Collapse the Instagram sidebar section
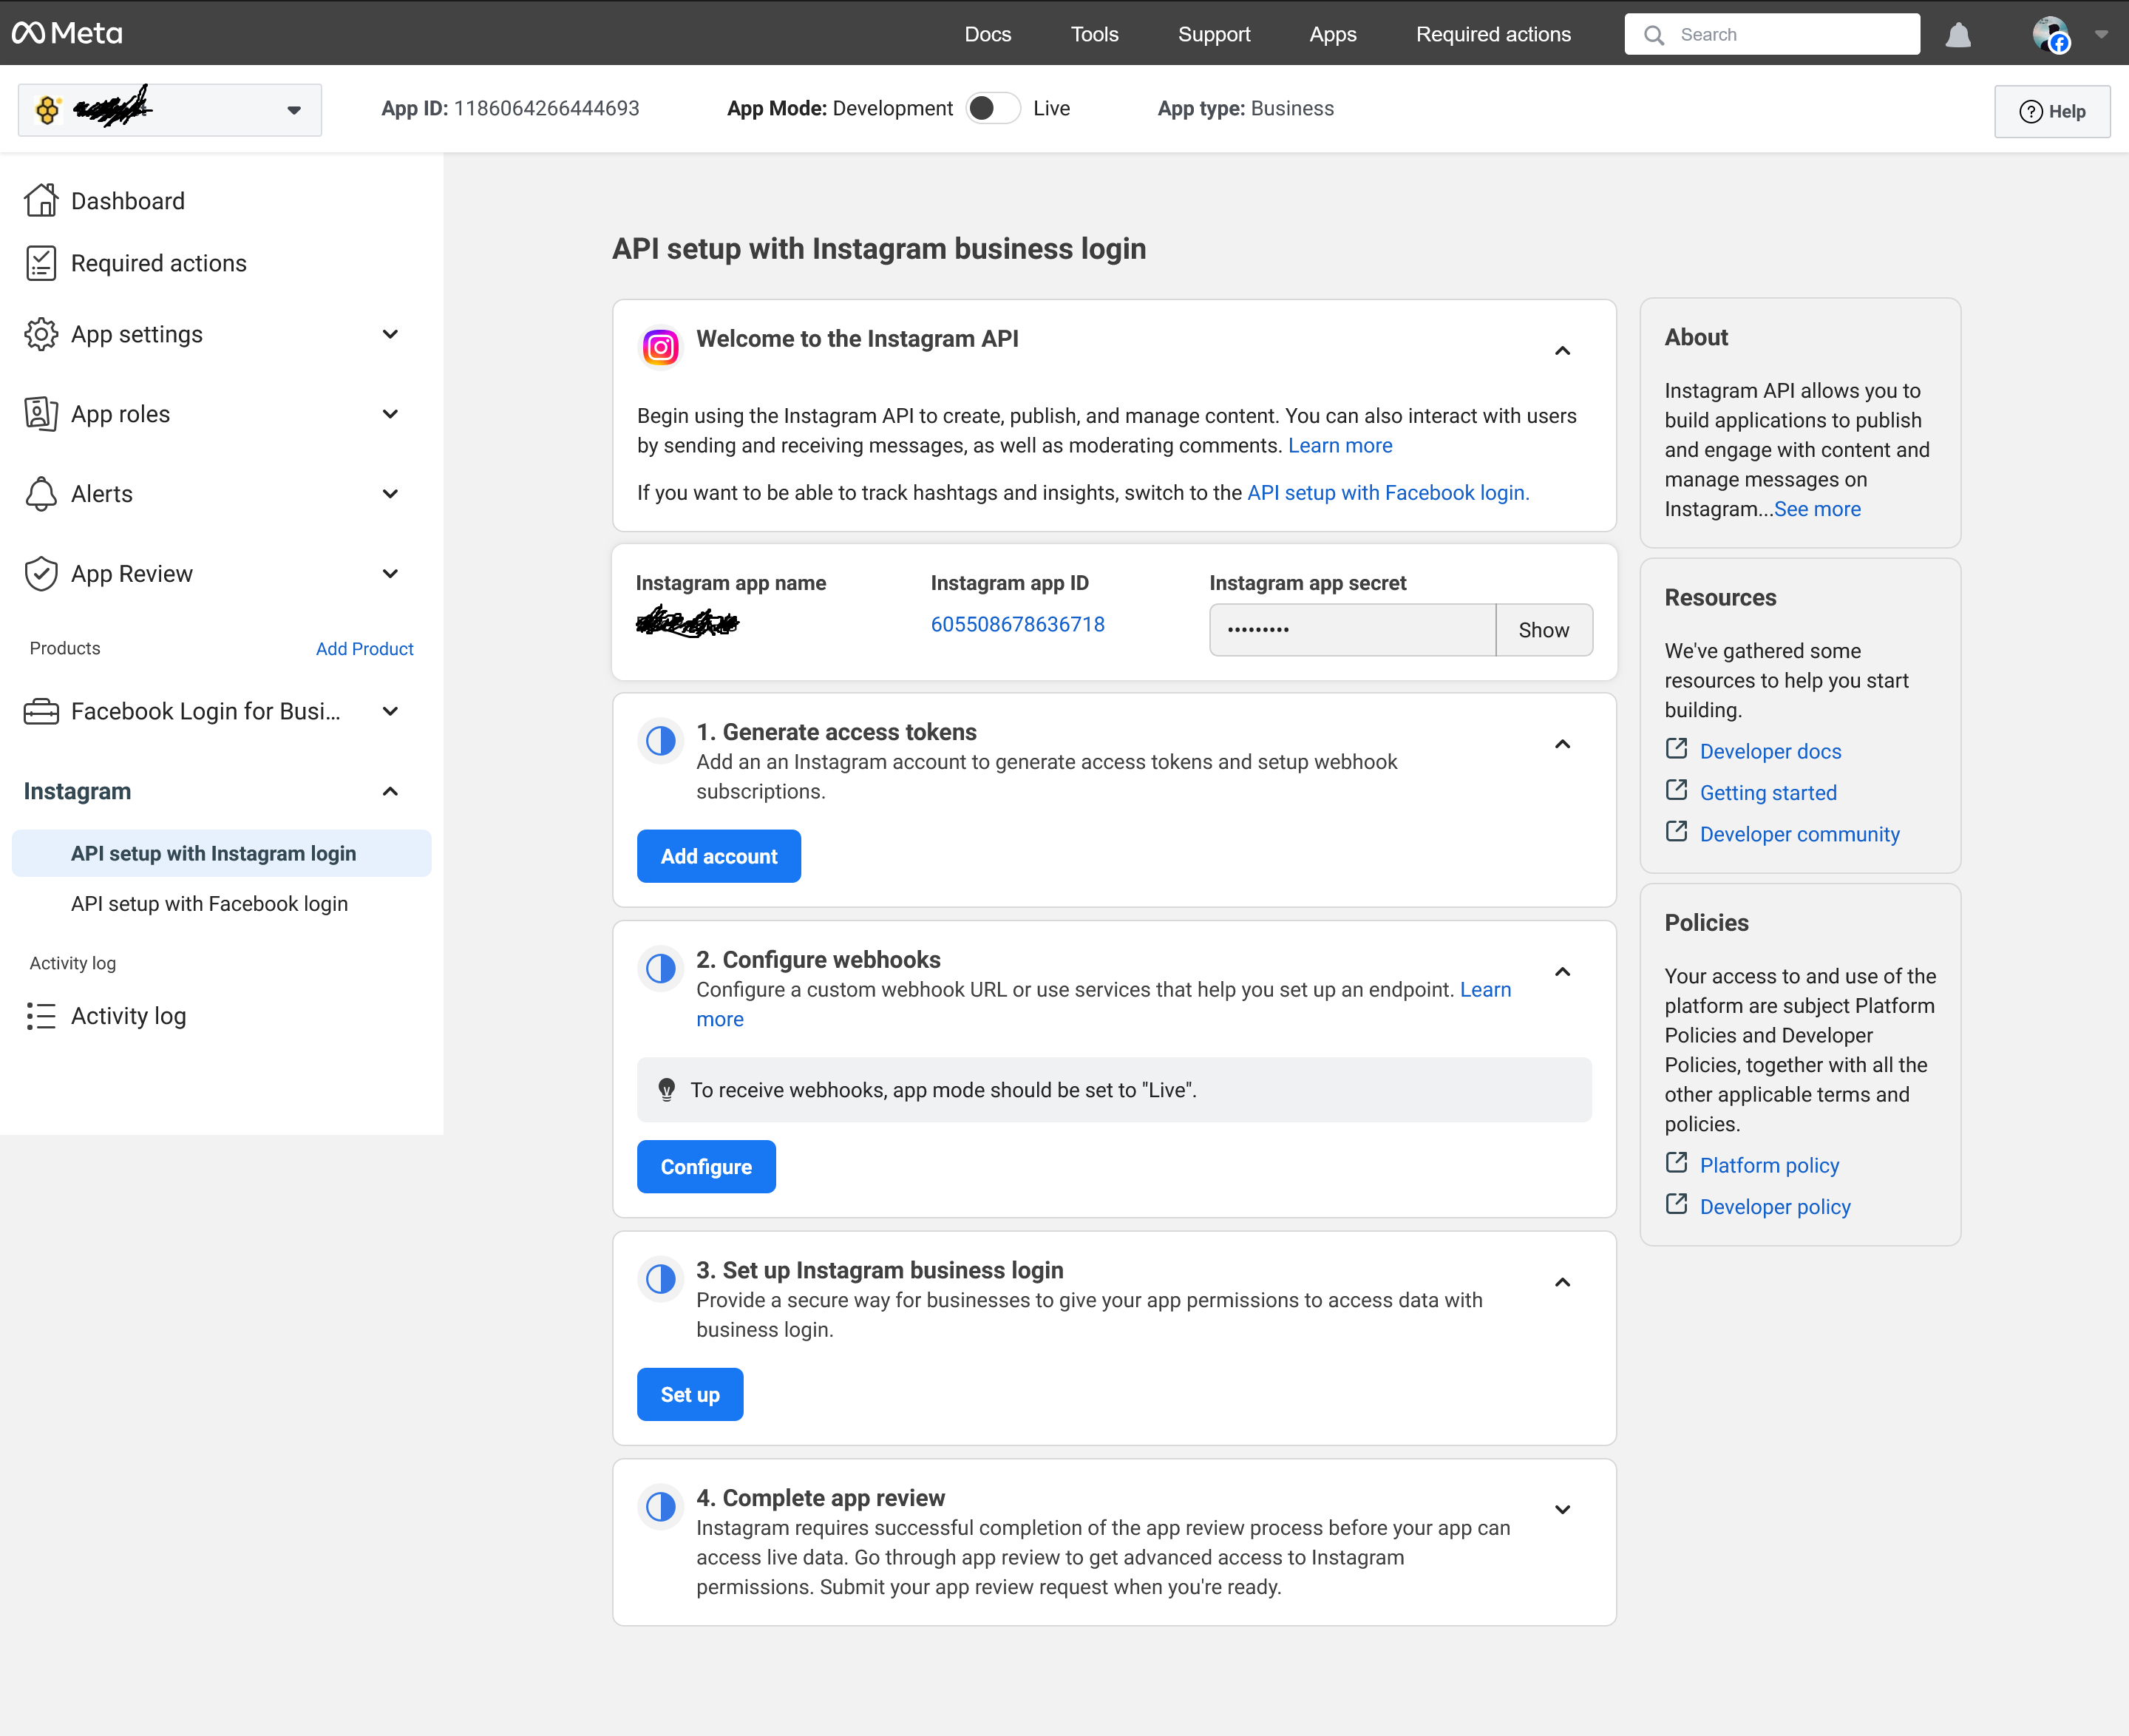Viewport: 2129px width, 1736px height. click(390, 791)
